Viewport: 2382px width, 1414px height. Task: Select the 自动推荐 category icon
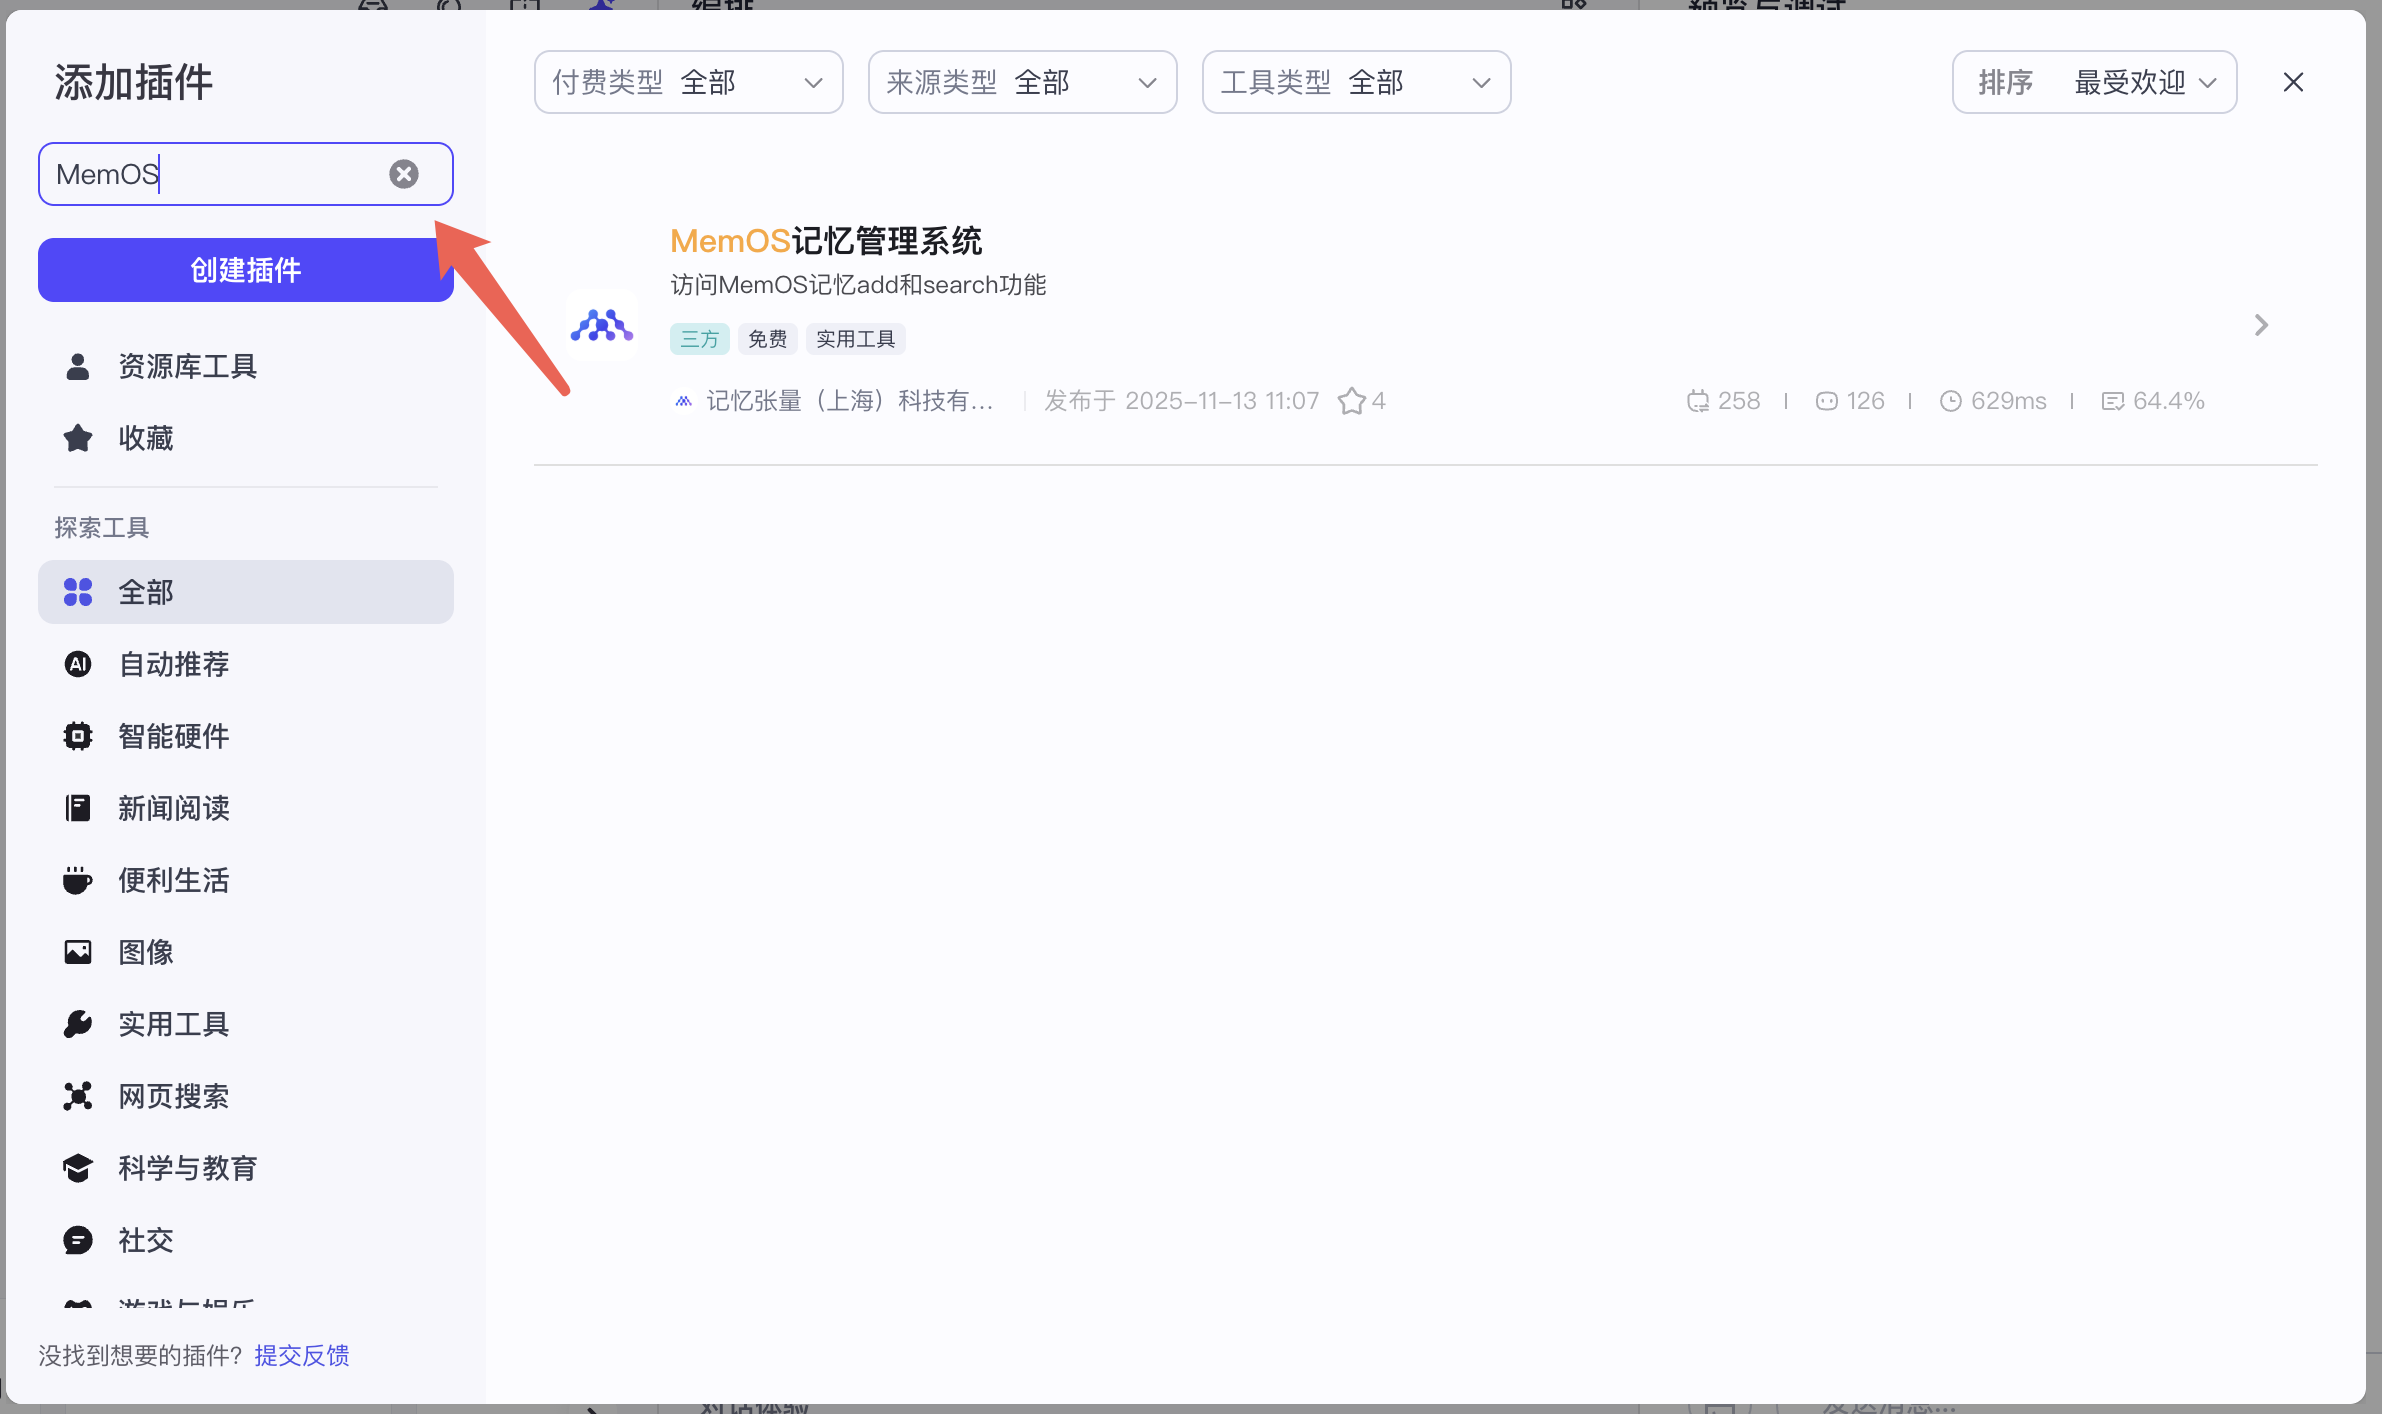(x=78, y=664)
